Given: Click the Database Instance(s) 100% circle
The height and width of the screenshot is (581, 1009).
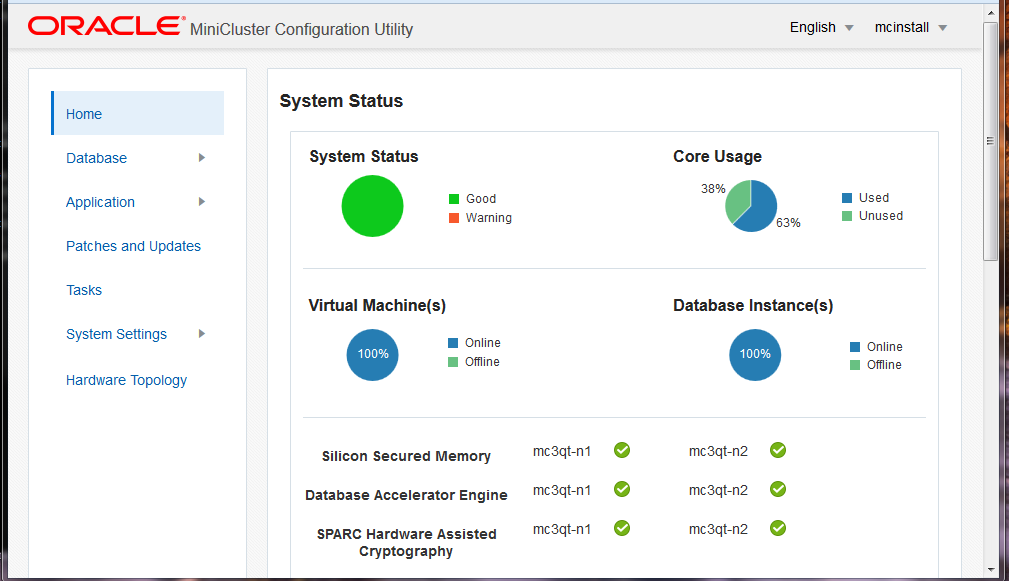Looking at the screenshot, I should 755,355.
